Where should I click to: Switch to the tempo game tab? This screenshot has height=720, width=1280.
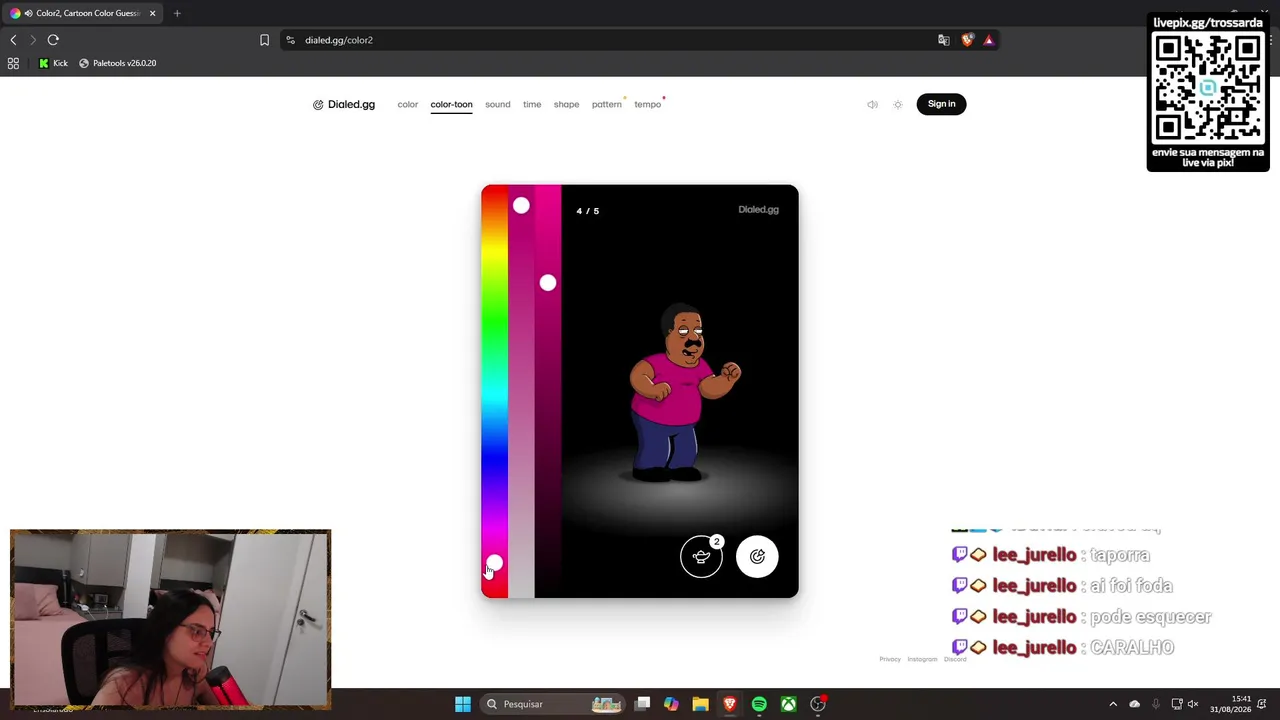tap(647, 104)
